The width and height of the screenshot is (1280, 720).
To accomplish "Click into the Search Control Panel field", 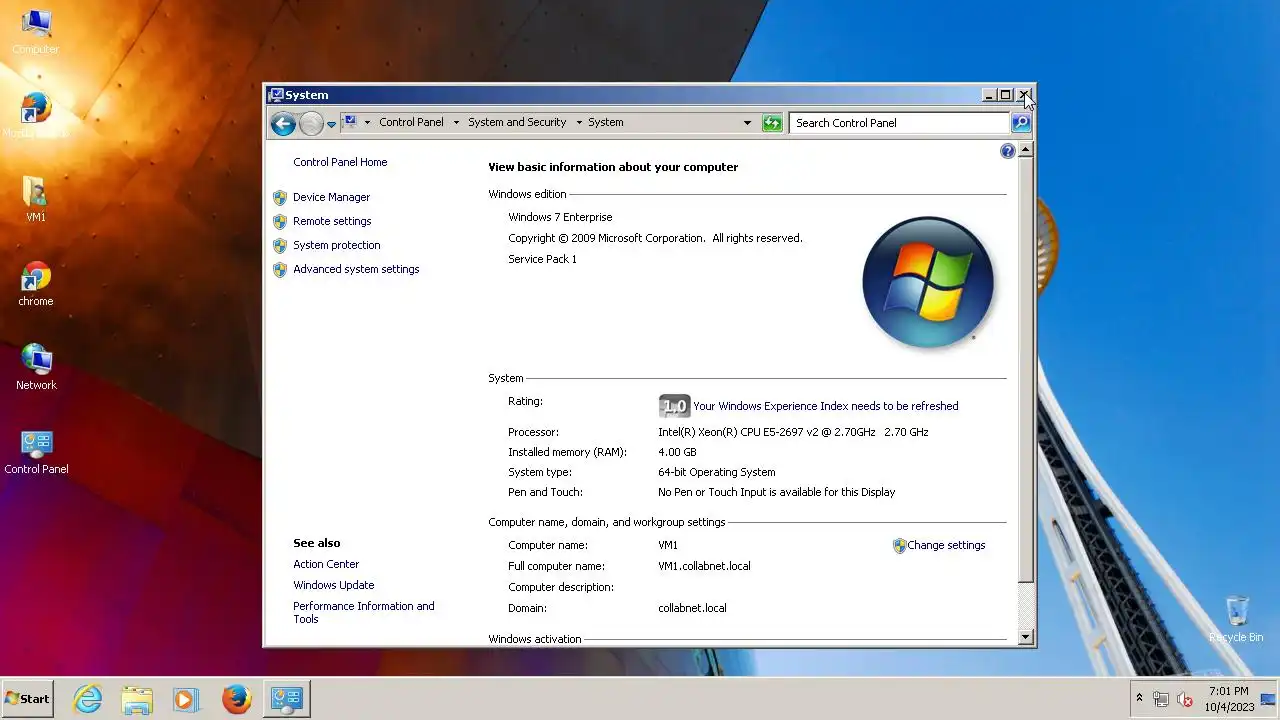I will (x=900, y=123).
